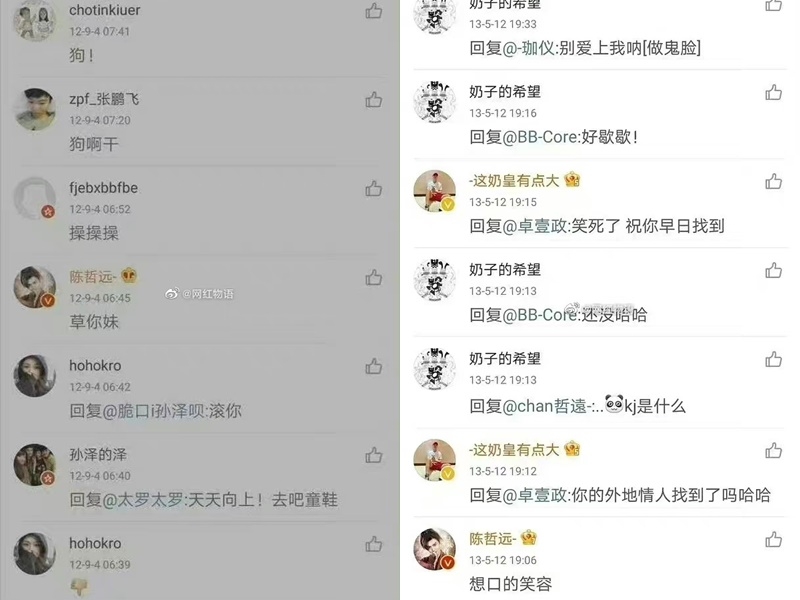Image resolution: width=800 pixels, height=600 pixels.
Task: Like 陈哲远-'s comment 草你妹
Action: pos(373,278)
